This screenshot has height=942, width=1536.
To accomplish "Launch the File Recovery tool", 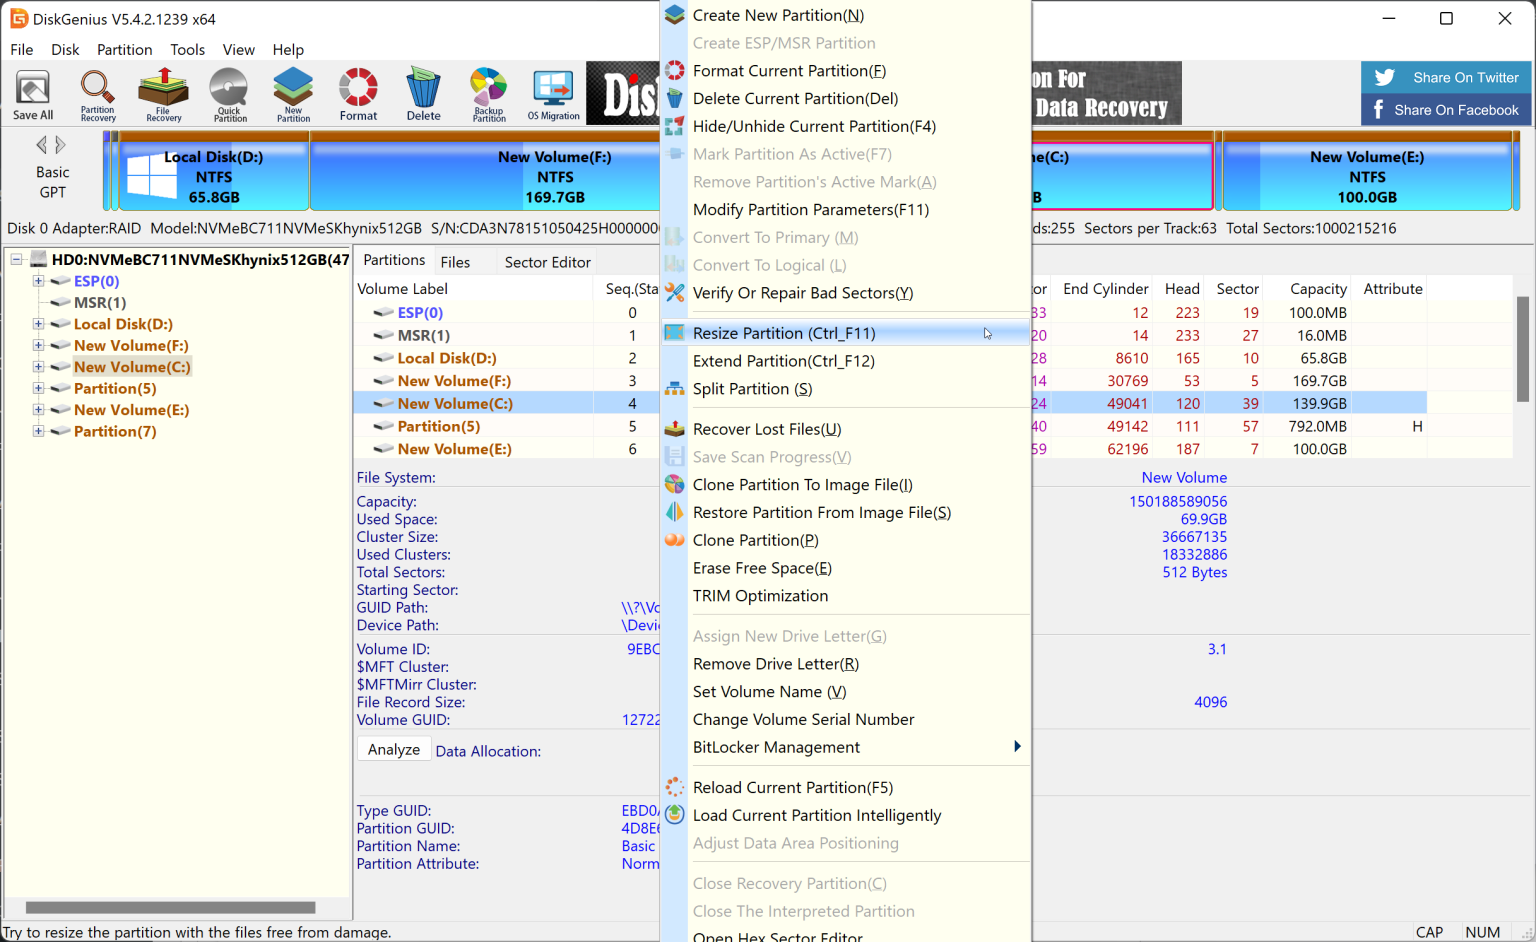I will click(x=162, y=93).
